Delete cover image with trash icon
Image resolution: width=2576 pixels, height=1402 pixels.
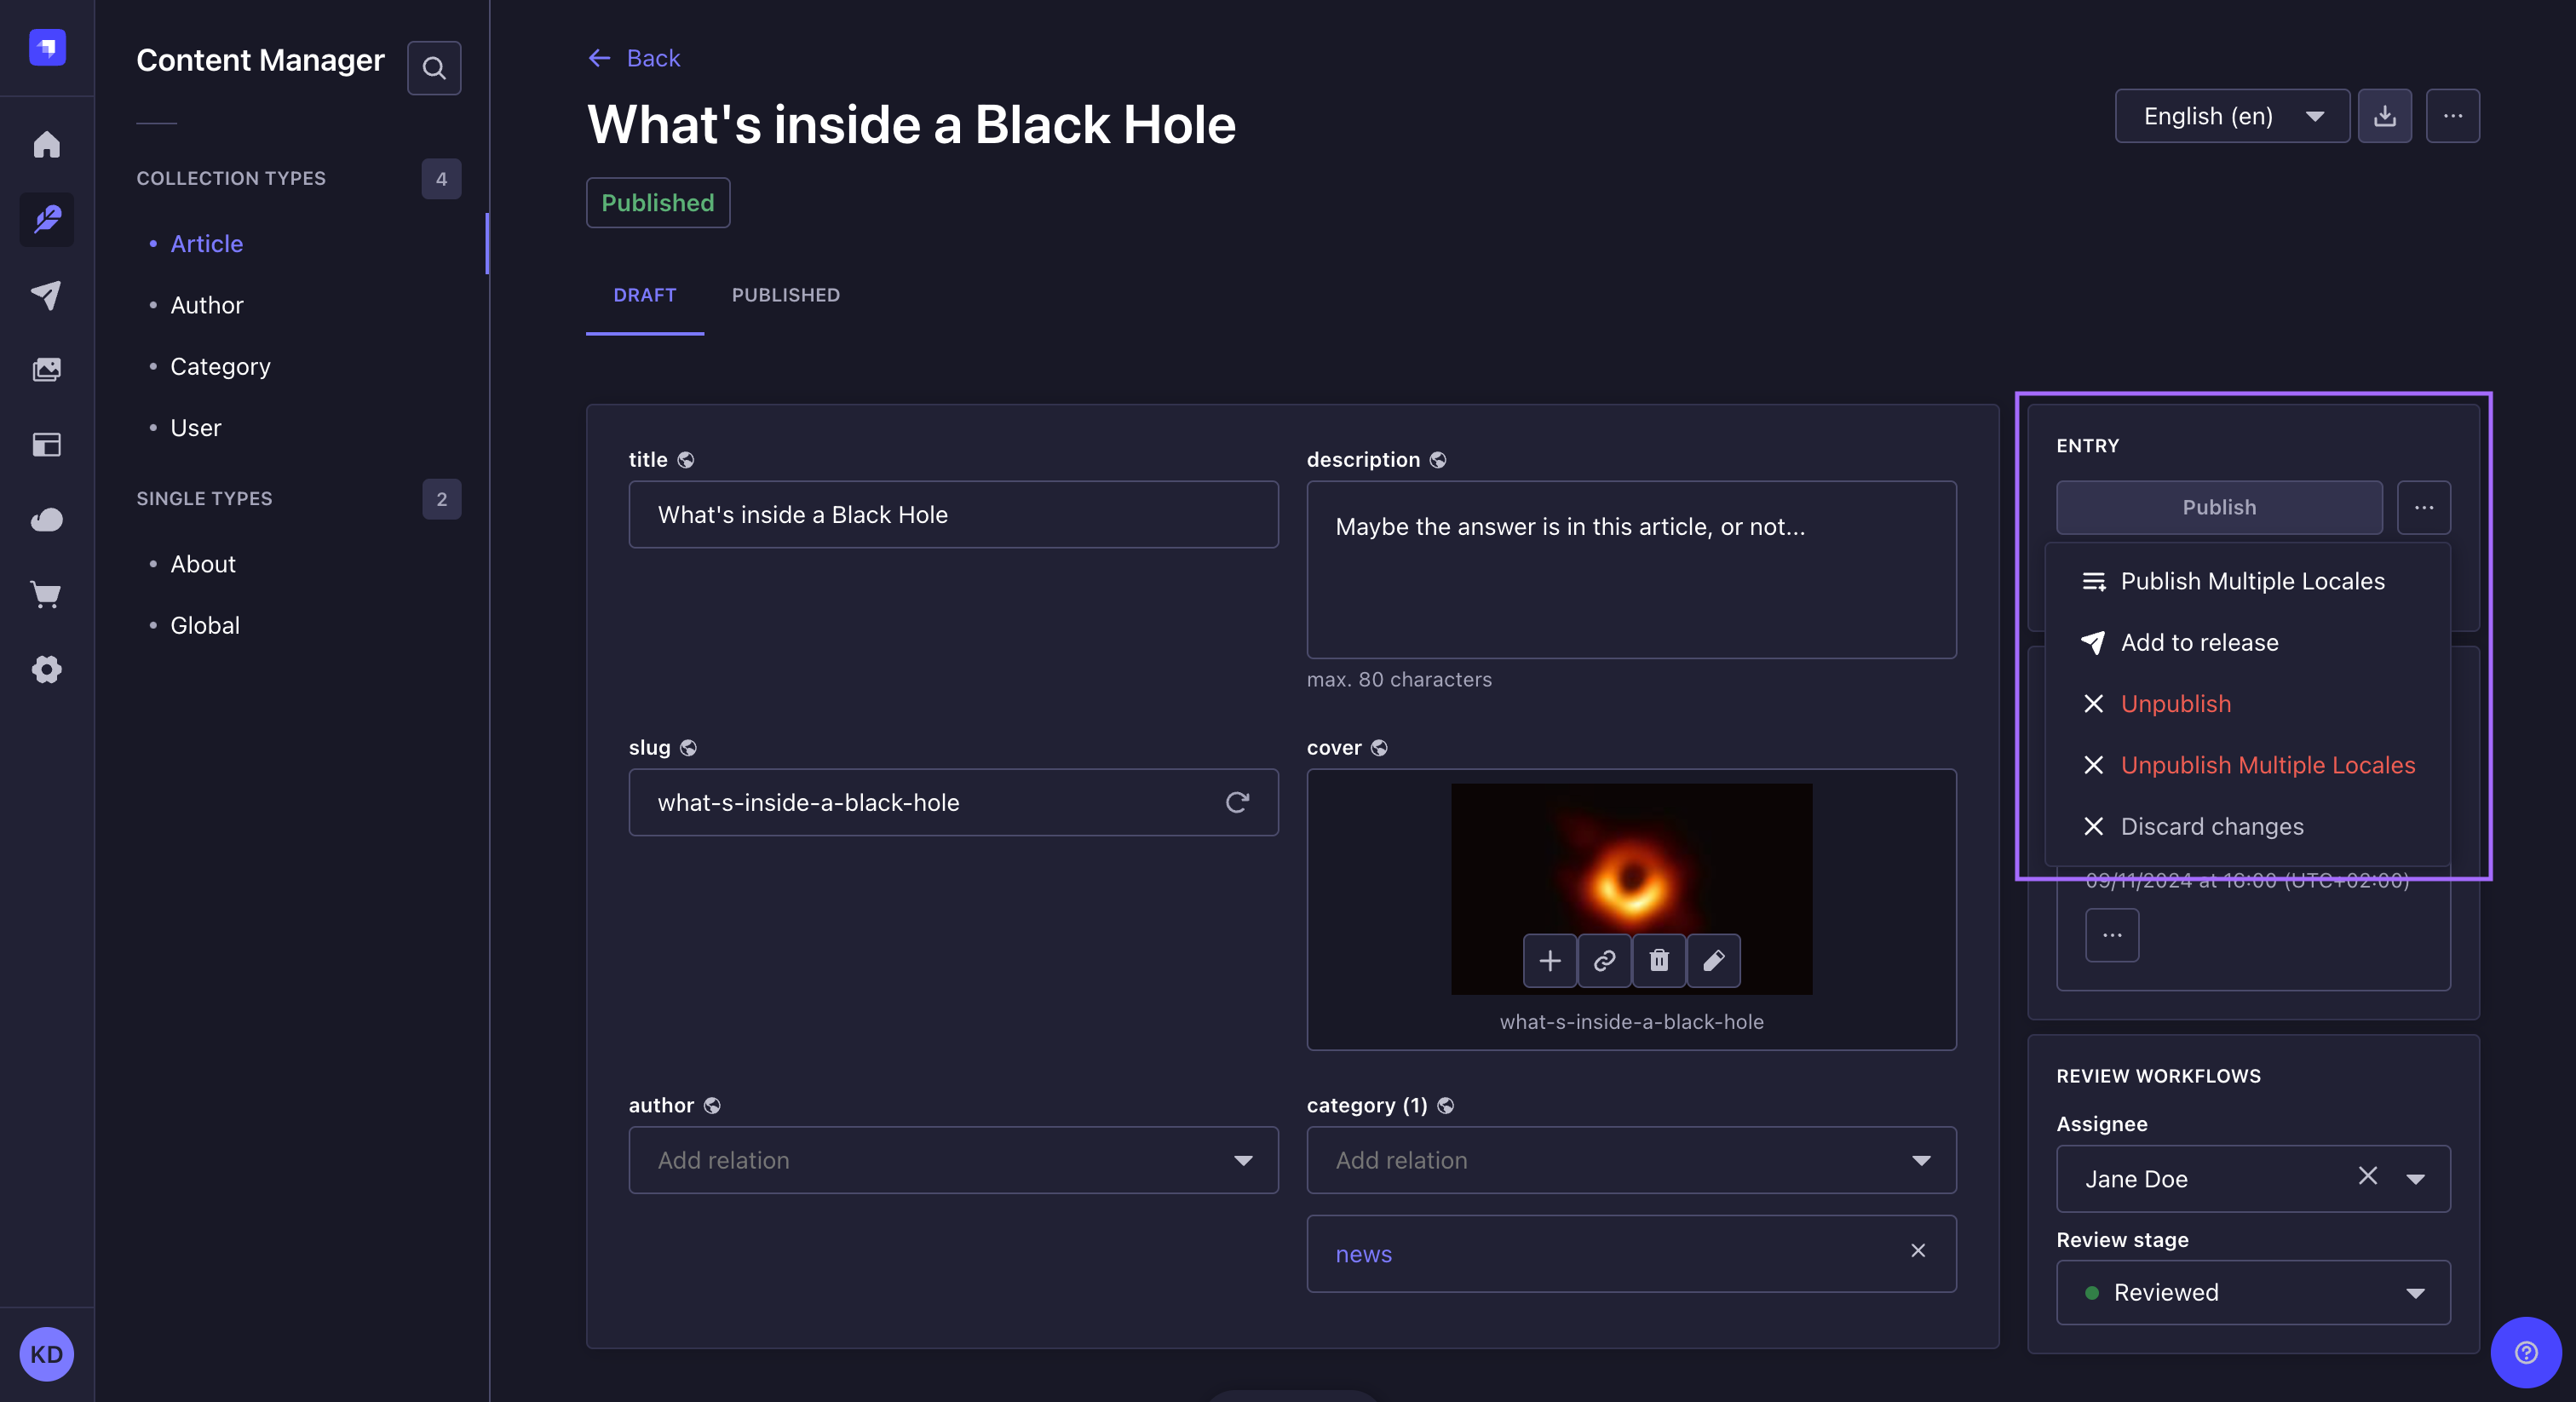(x=1658, y=960)
